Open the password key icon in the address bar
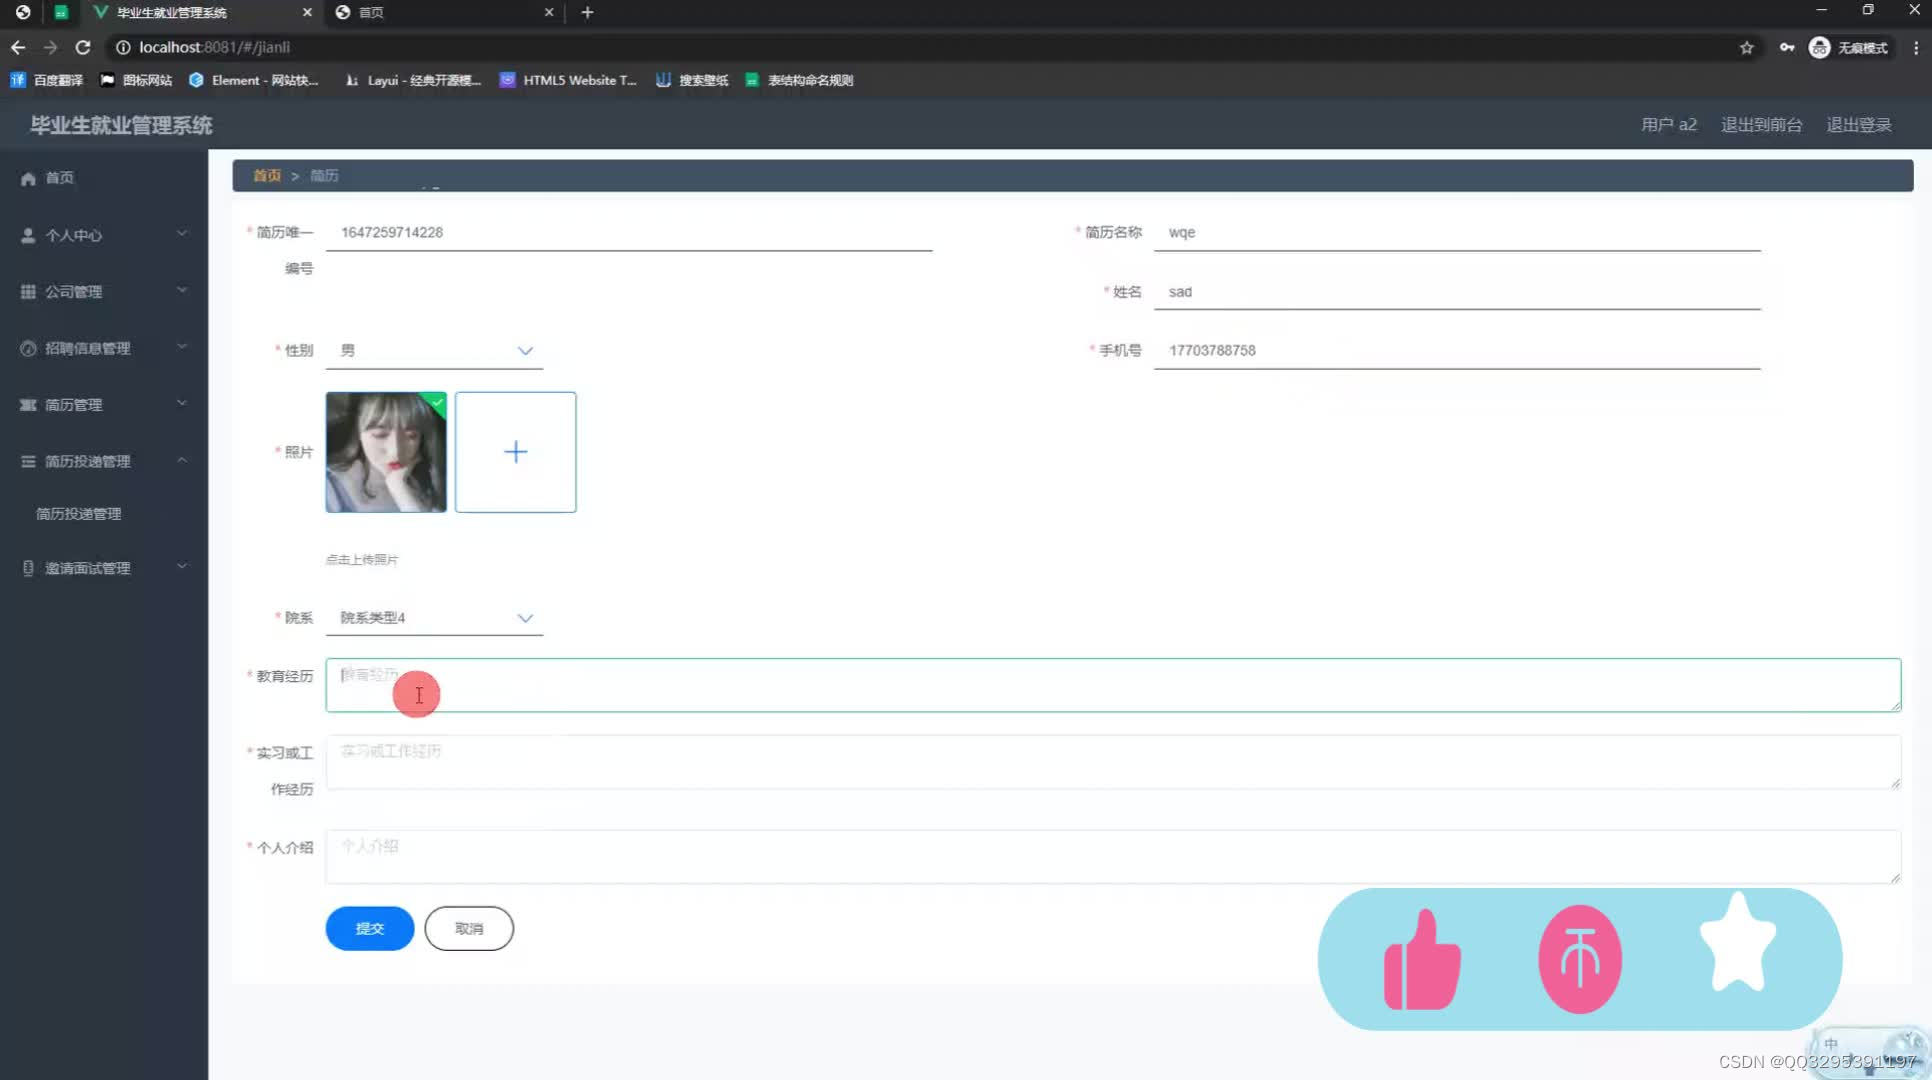 [1787, 47]
